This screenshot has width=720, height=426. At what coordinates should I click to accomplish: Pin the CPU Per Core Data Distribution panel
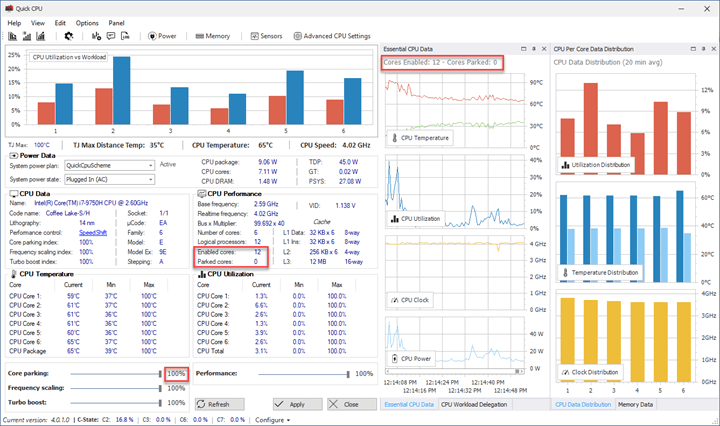tap(703, 49)
